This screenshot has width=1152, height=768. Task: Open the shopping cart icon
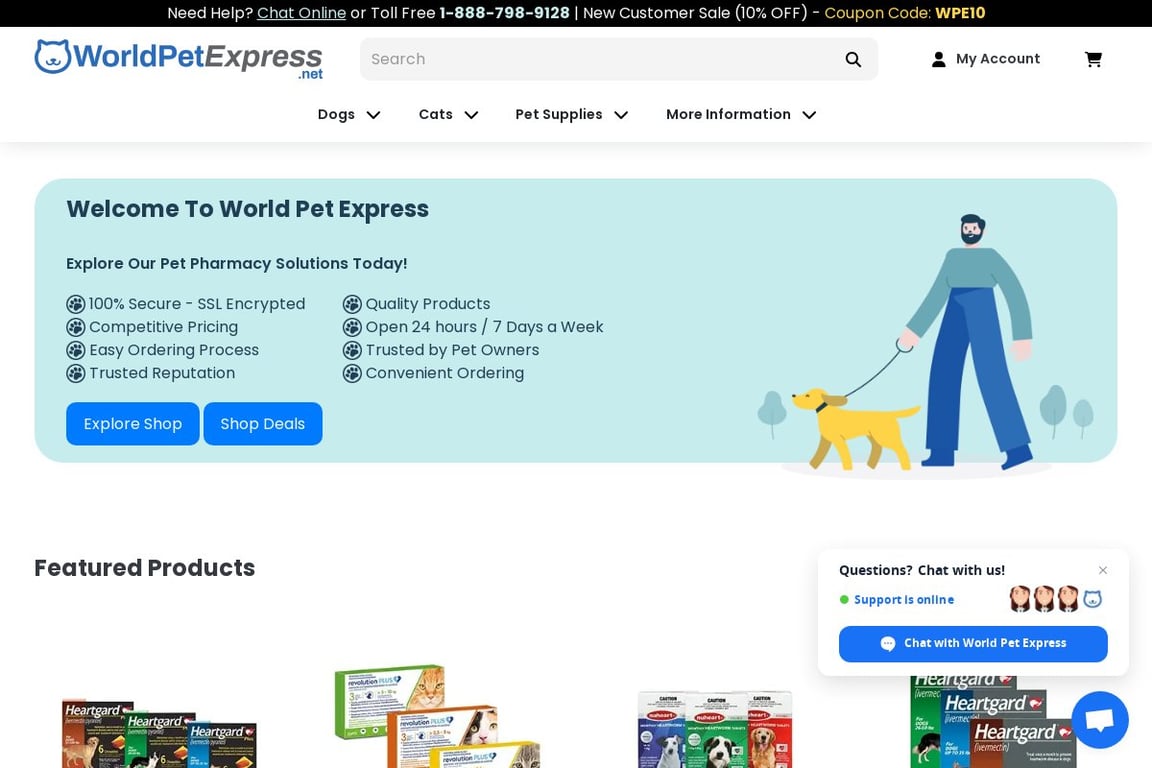(1093, 60)
